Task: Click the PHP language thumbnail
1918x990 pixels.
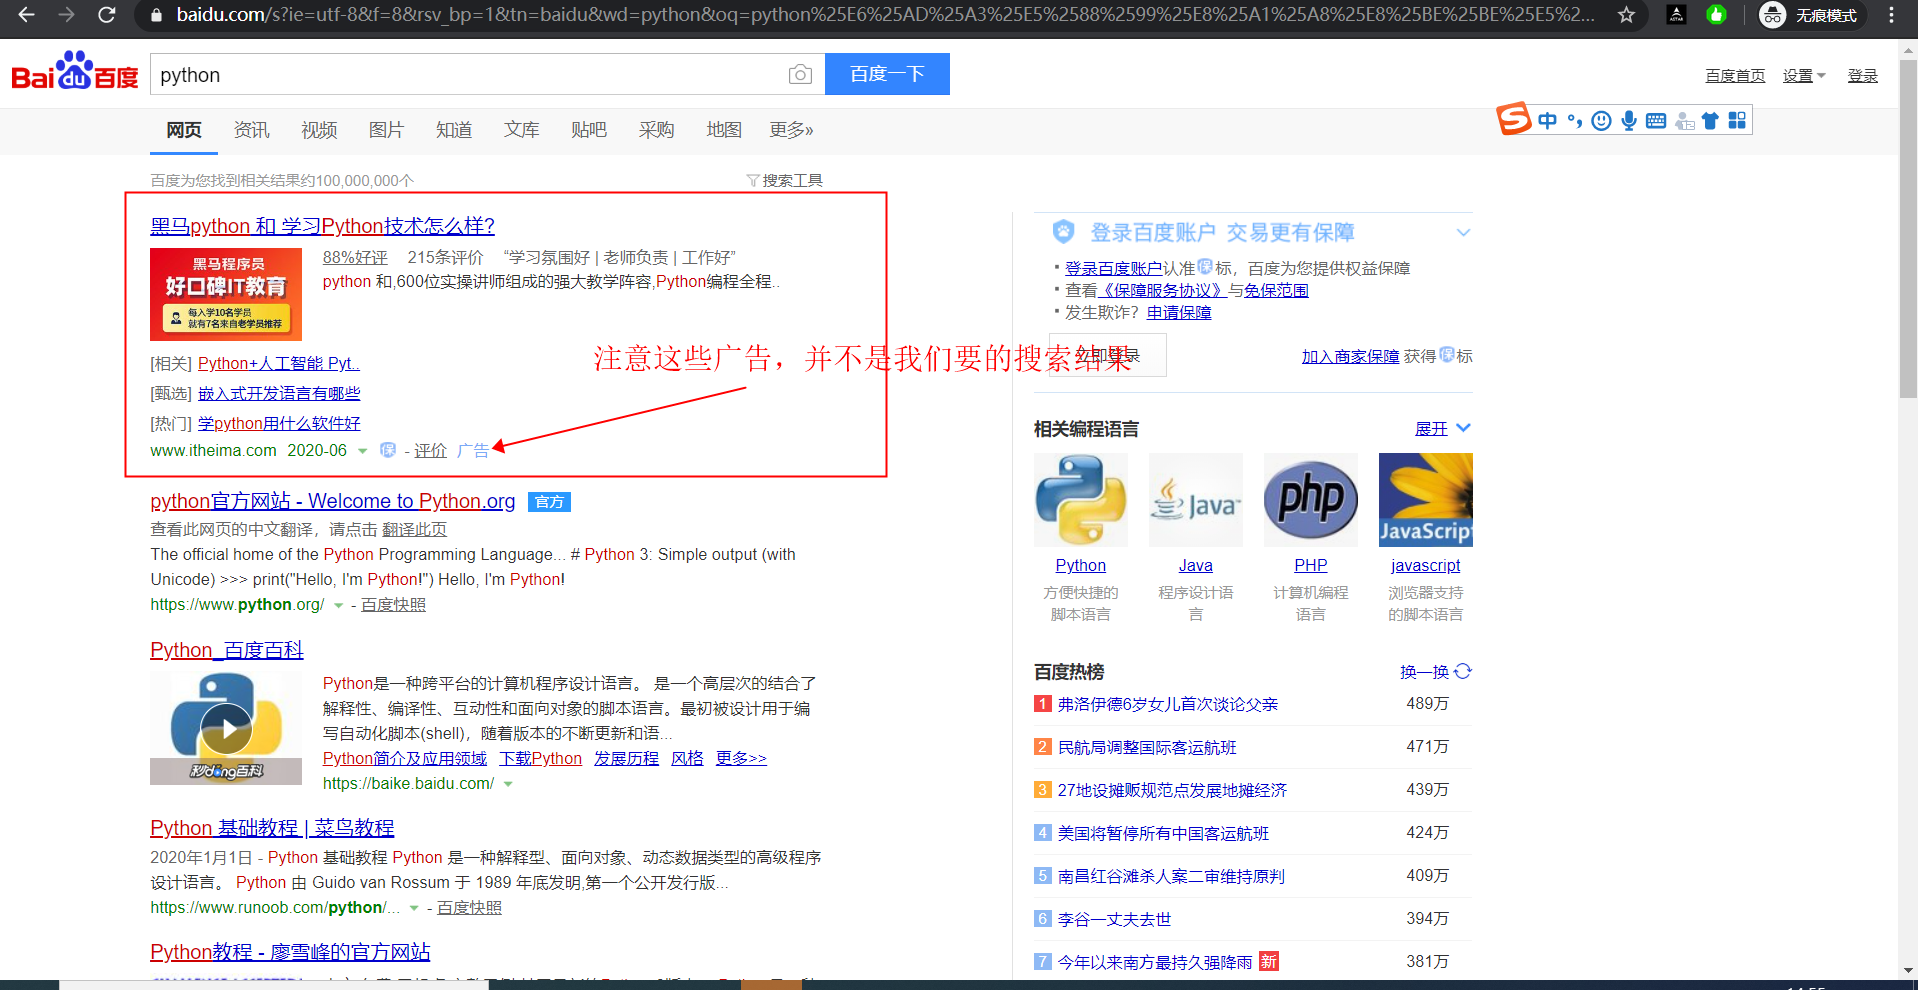Action: 1311,500
